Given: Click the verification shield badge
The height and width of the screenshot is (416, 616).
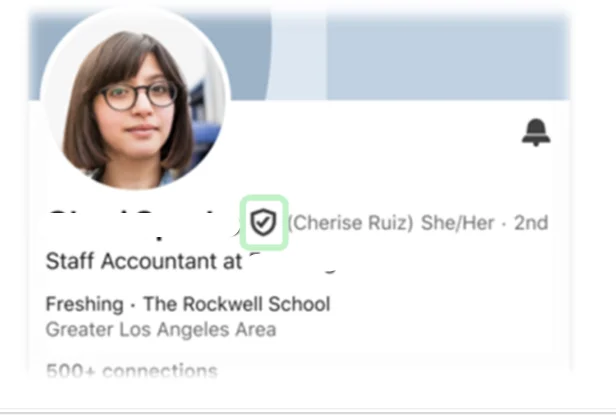Looking at the screenshot, I should point(264,222).
